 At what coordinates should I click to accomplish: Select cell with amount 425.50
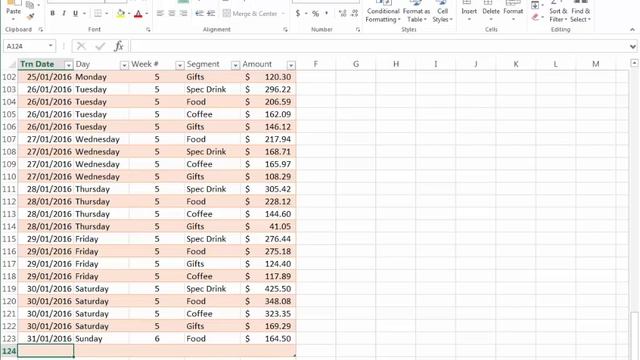click(x=268, y=289)
